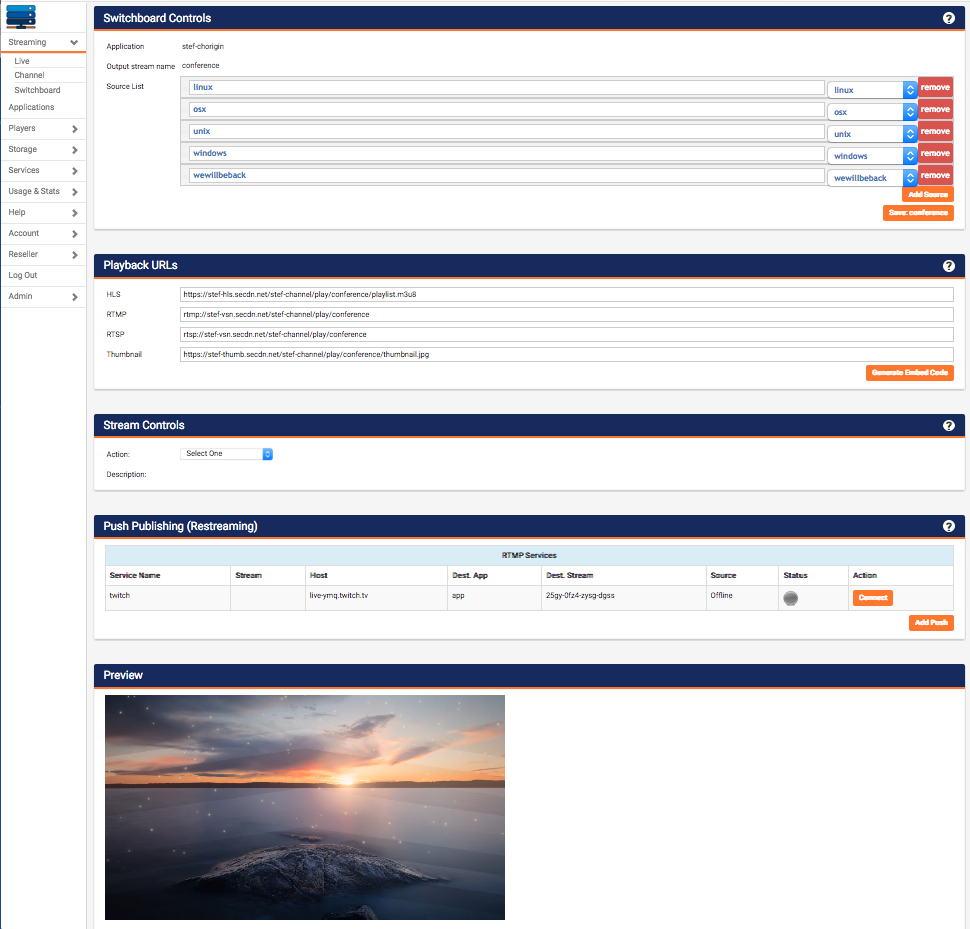Viewport: 970px width, 929px height.
Task: Open the wewillbeback source dropdown
Action: tap(871, 178)
